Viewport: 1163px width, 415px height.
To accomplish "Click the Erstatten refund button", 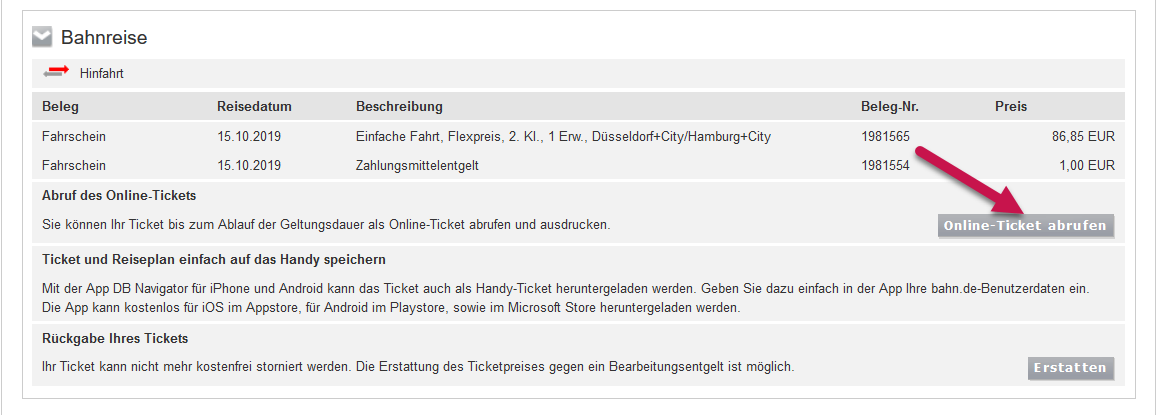I will pyautogui.click(x=1071, y=368).
